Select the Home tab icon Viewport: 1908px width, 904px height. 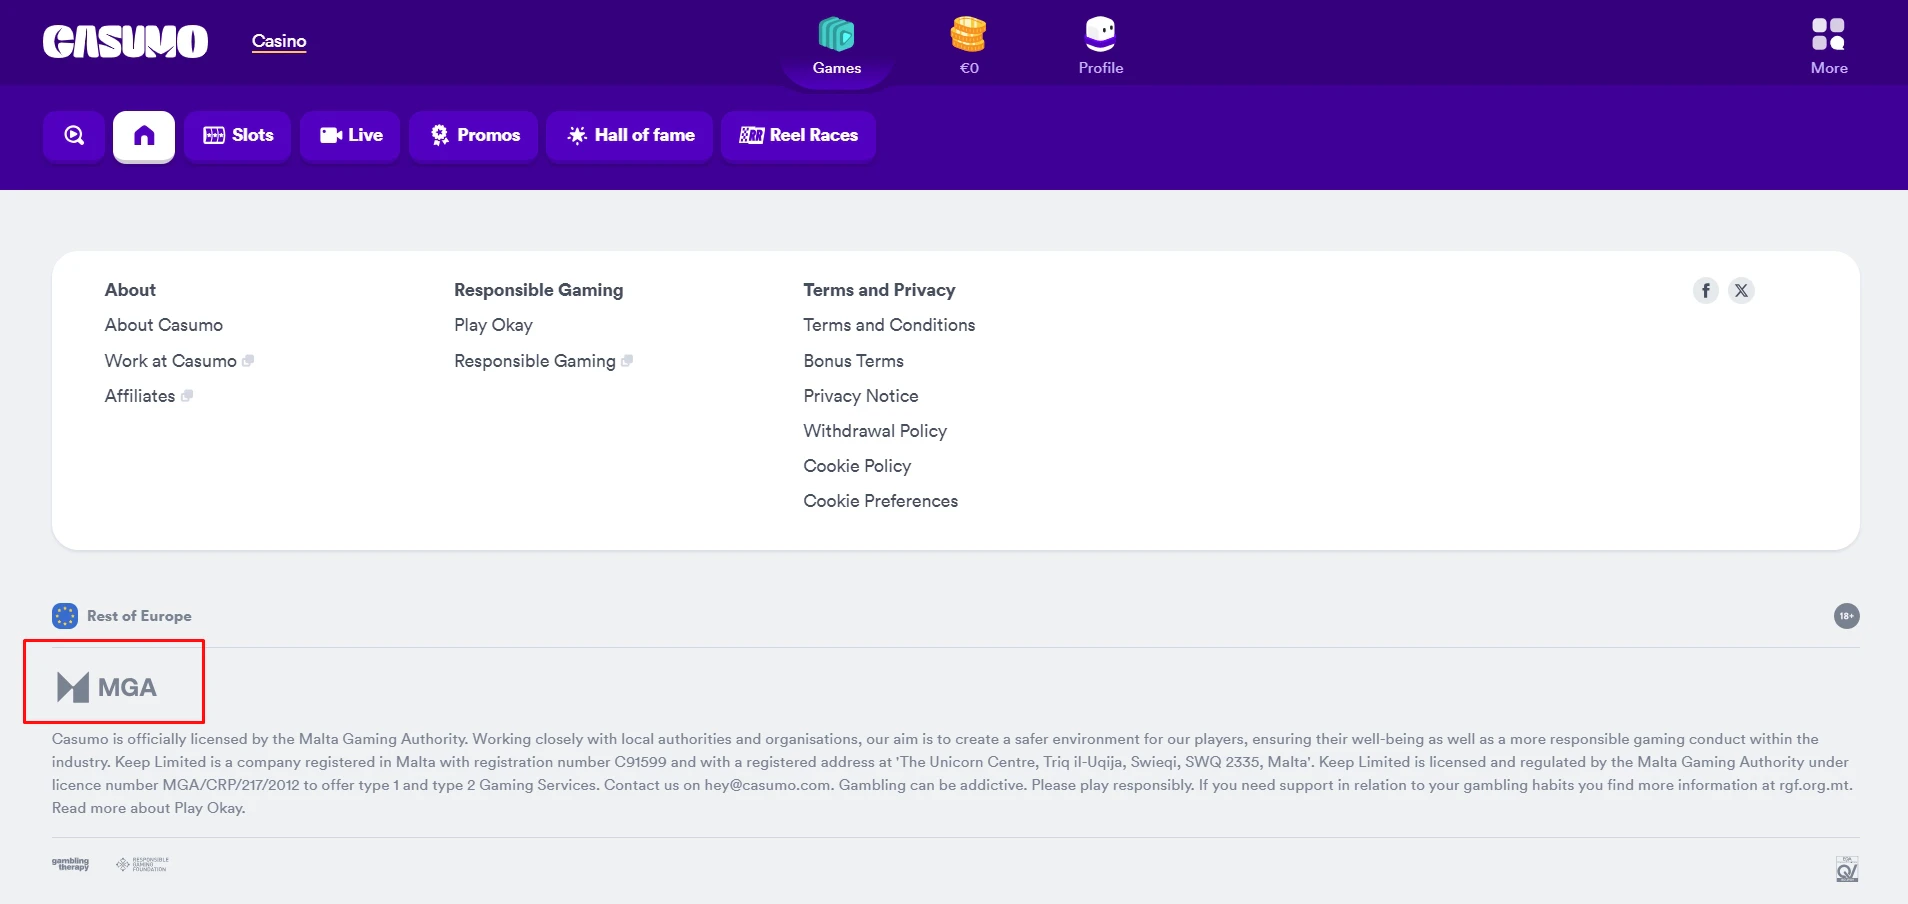coord(144,136)
